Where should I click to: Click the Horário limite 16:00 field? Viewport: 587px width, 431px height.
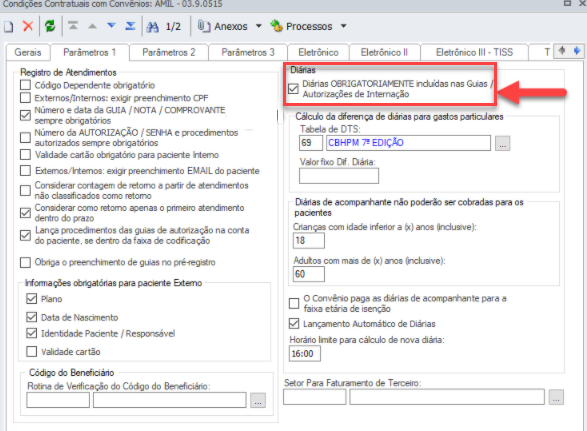point(305,353)
